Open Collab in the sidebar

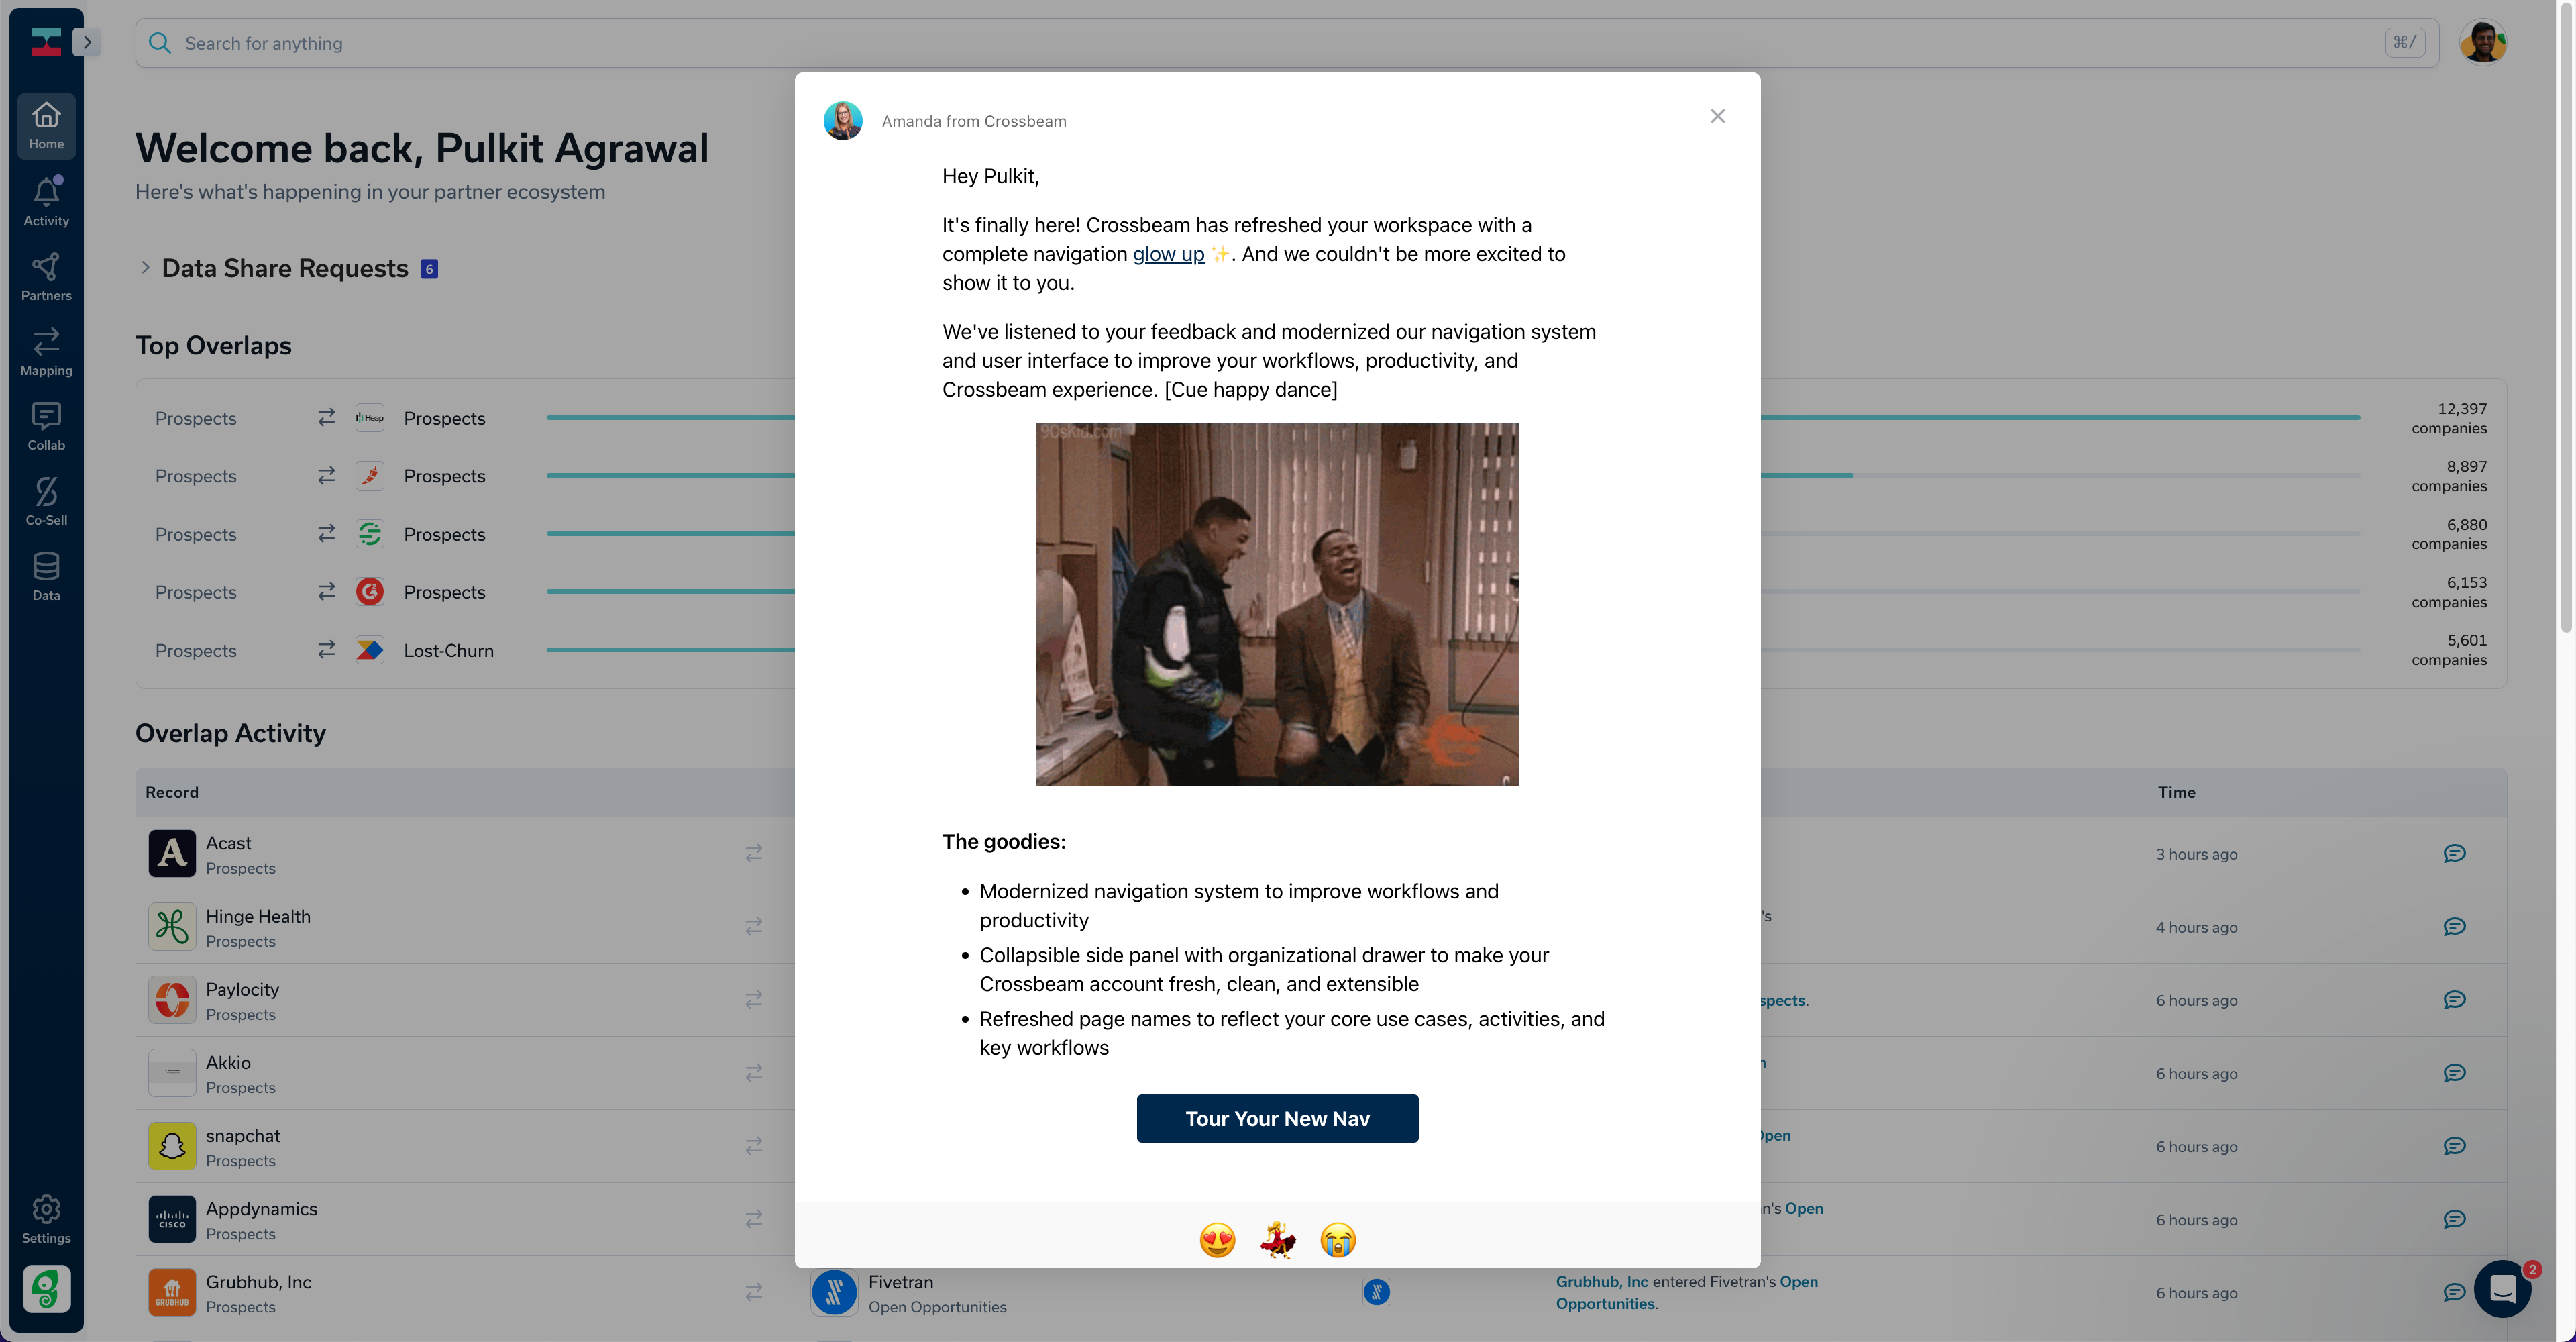(46, 427)
